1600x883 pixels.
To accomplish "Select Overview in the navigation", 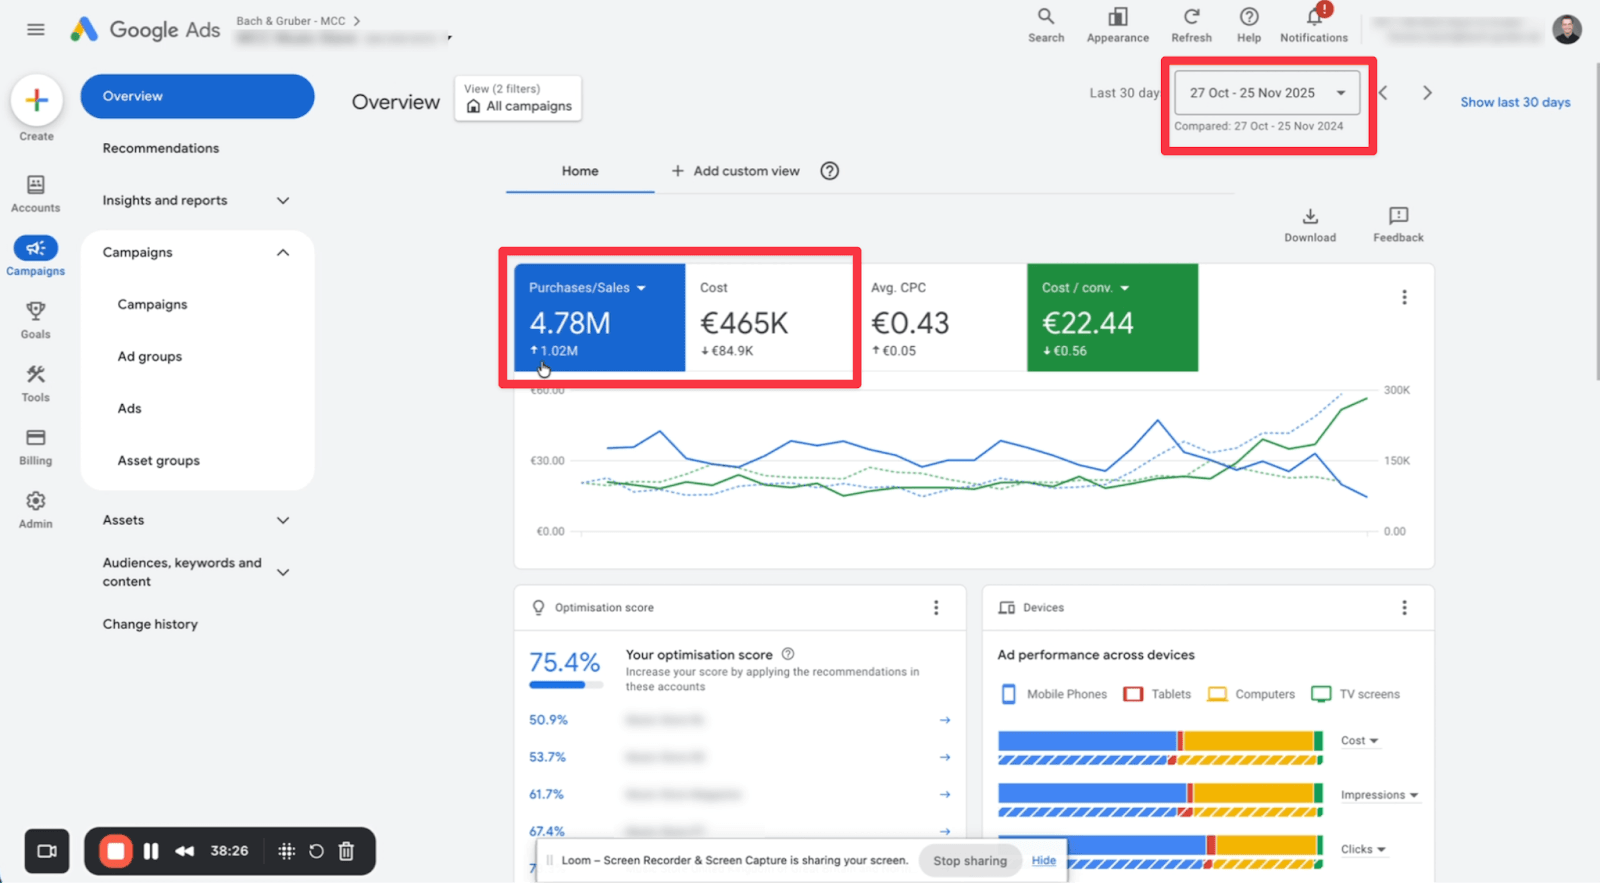I will [x=197, y=96].
